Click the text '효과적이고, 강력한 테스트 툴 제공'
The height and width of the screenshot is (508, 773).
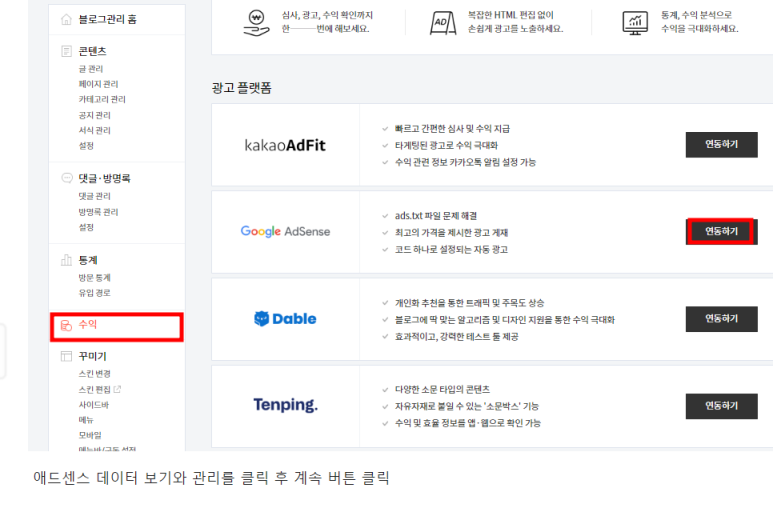pos(457,336)
